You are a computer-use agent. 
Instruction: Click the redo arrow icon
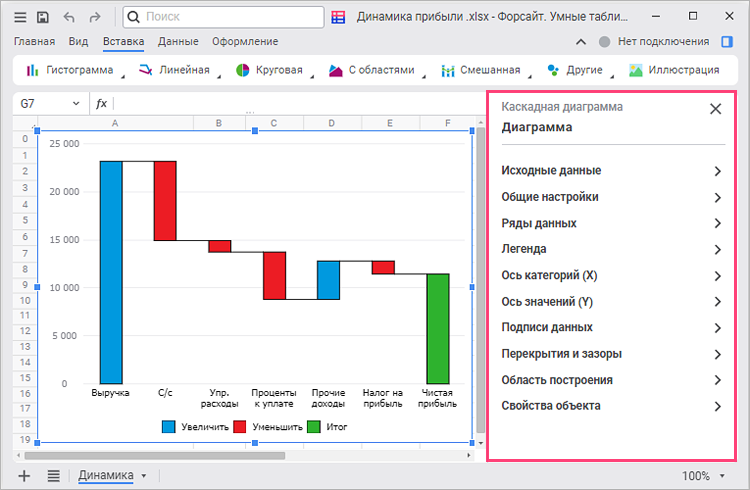click(95, 17)
